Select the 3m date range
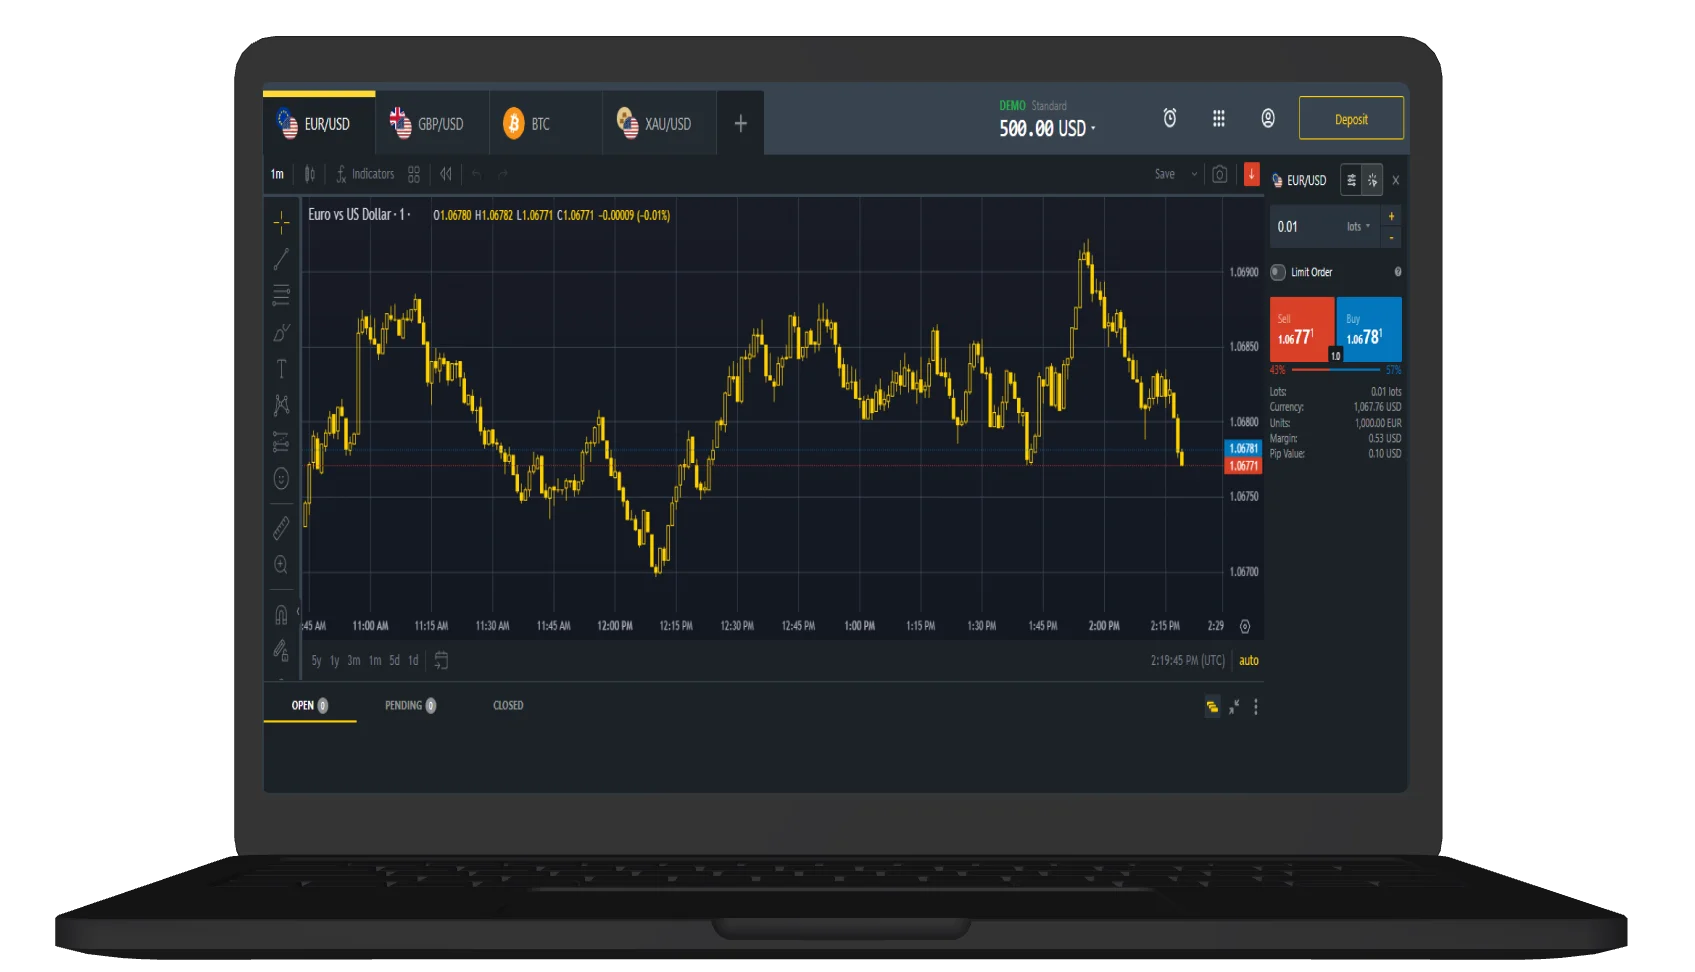 pyautogui.click(x=354, y=661)
